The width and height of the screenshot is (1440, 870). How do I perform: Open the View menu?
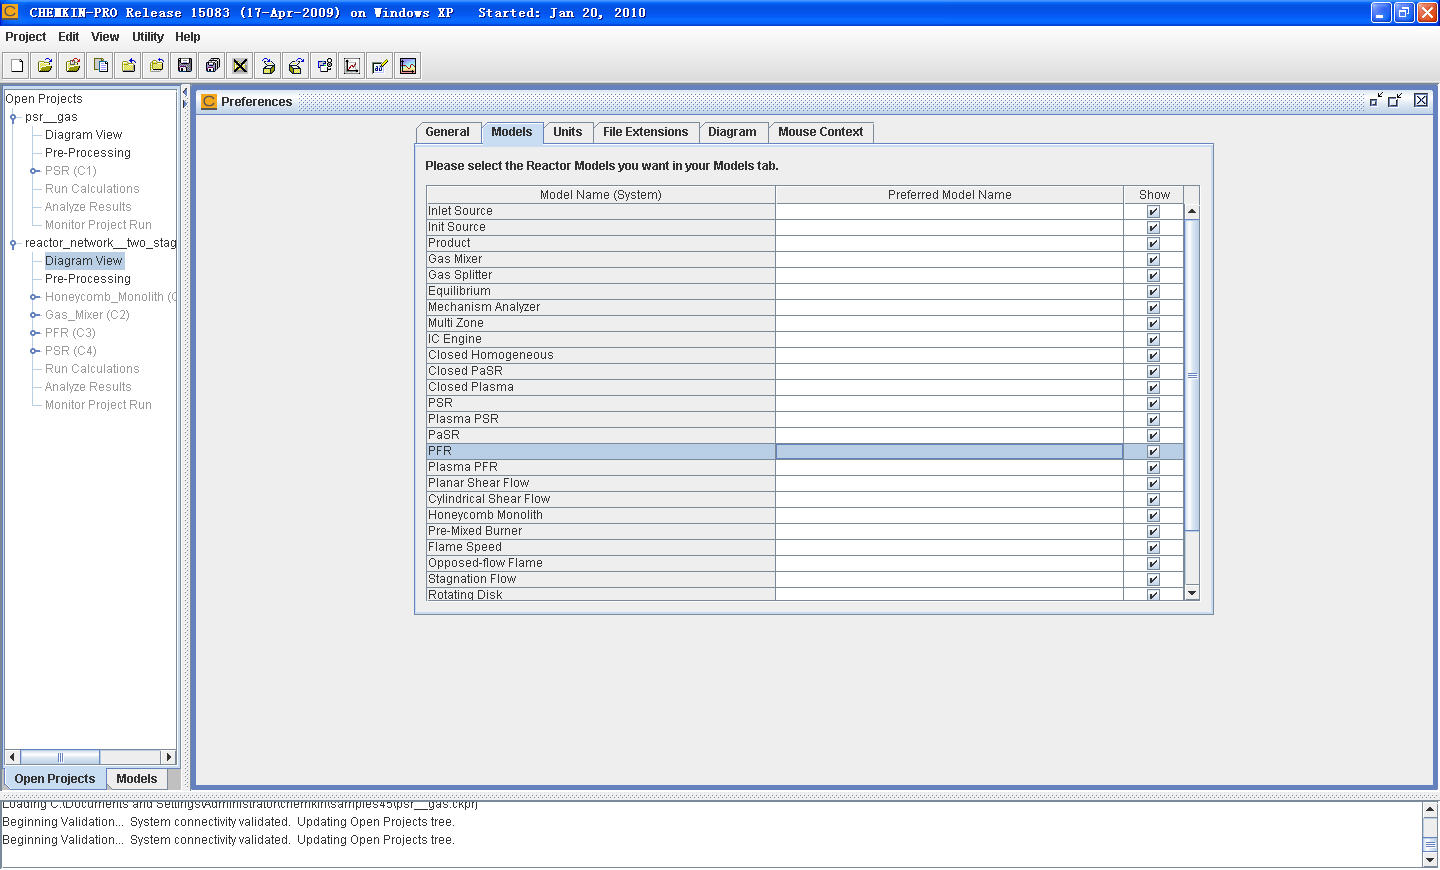click(105, 37)
